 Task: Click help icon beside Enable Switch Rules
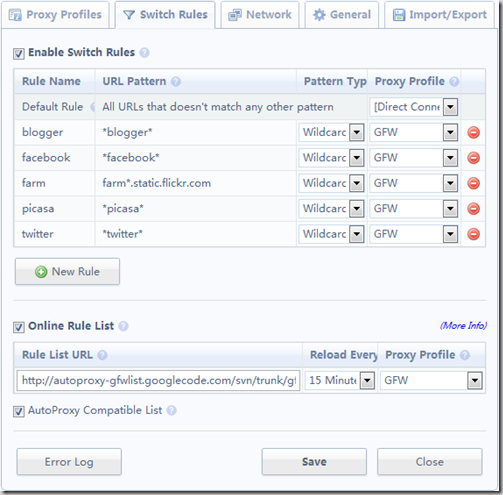click(x=144, y=53)
